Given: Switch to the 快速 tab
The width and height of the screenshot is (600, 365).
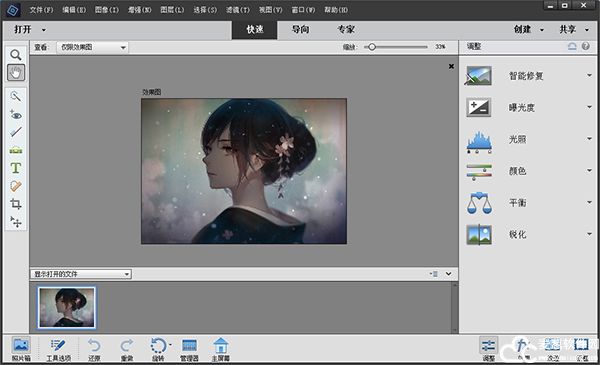Looking at the screenshot, I should pyautogui.click(x=254, y=29).
